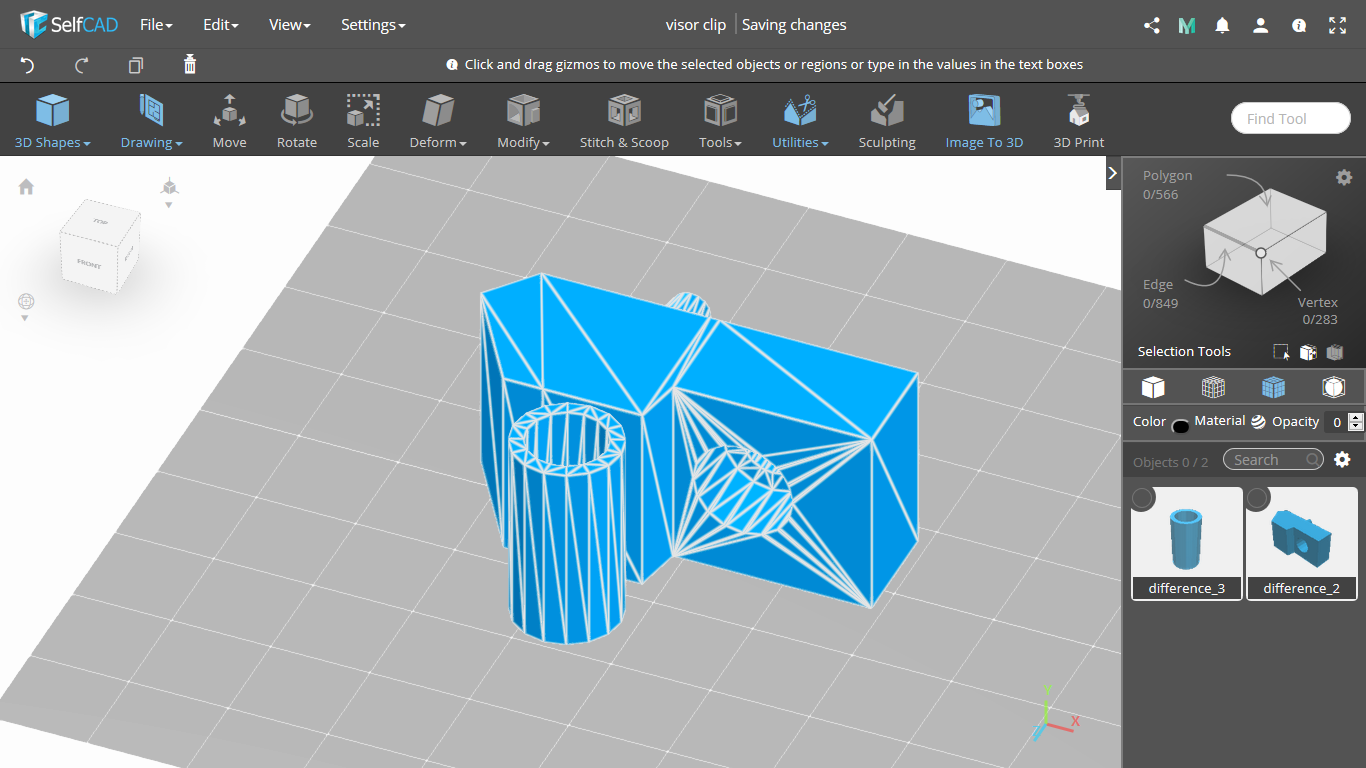Click the green M marketplace icon
Viewport: 1366px width, 768px height.
click(x=1187, y=25)
